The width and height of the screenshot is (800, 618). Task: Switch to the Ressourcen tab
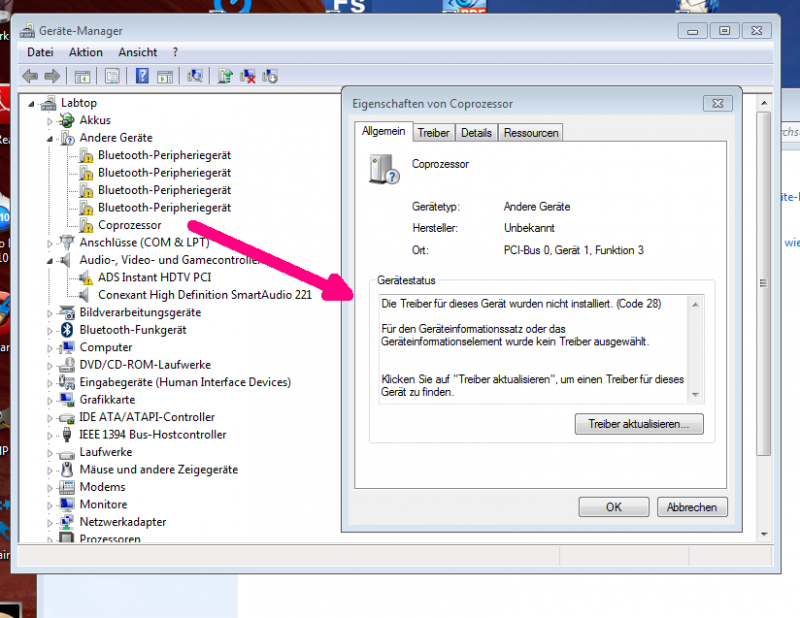(x=531, y=132)
